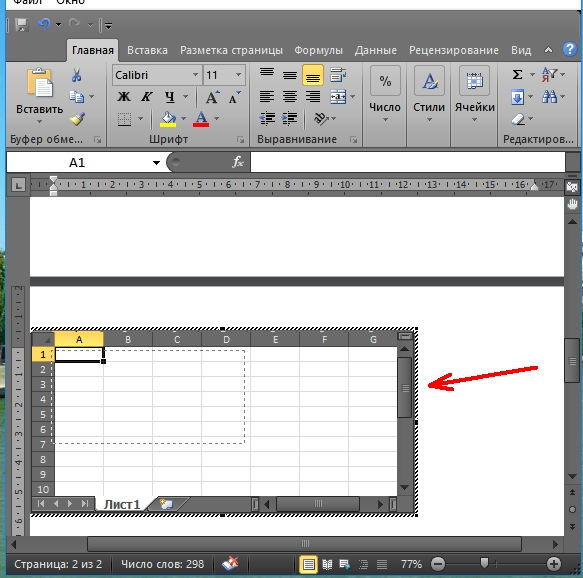Click the Wrap Text icon
The width and height of the screenshot is (583, 578).
(338, 75)
